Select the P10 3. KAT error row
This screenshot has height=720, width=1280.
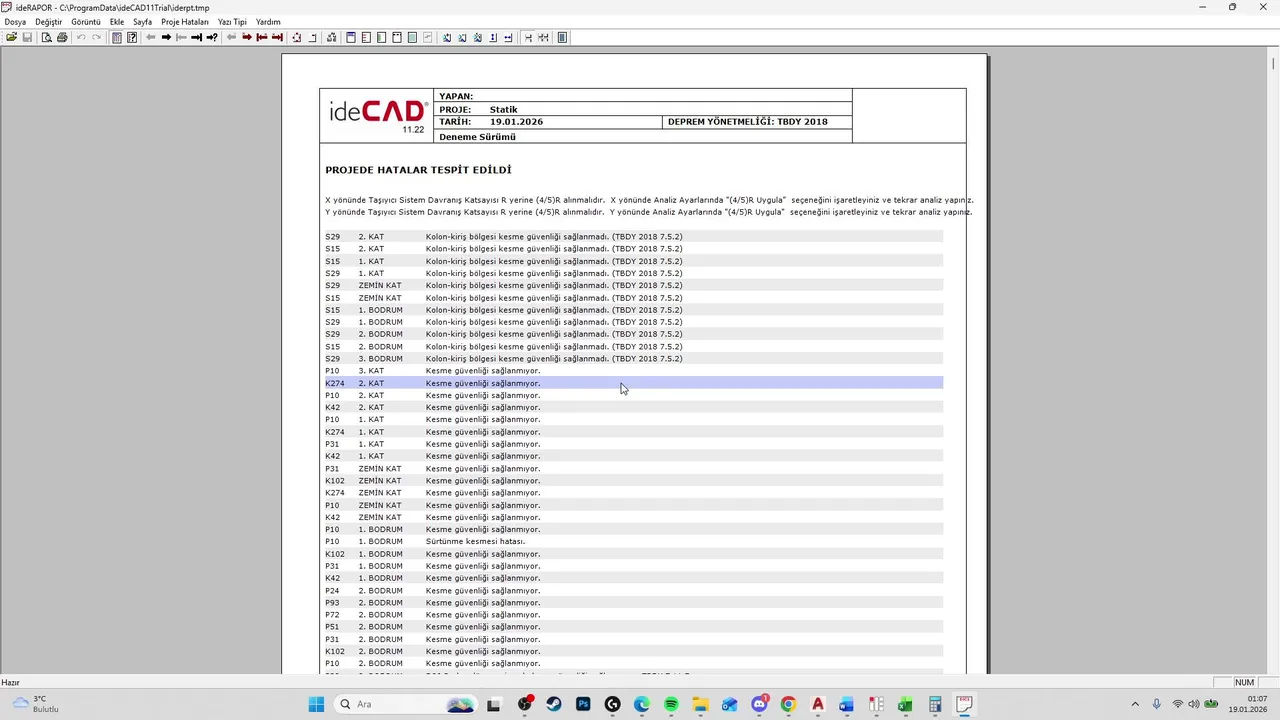point(633,371)
